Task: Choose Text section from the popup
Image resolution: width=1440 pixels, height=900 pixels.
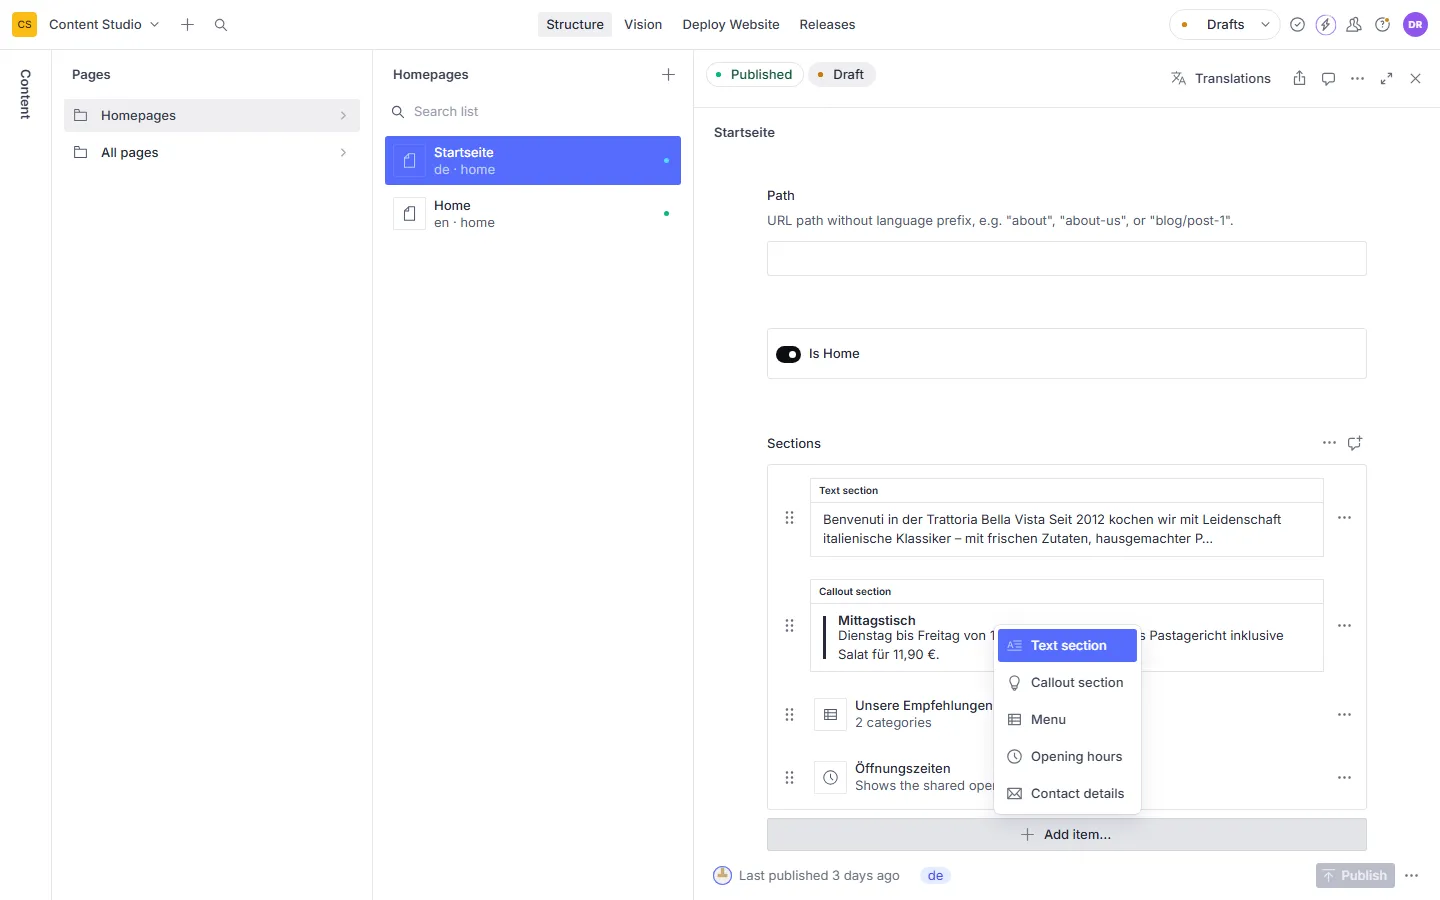Action: click(x=1067, y=645)
